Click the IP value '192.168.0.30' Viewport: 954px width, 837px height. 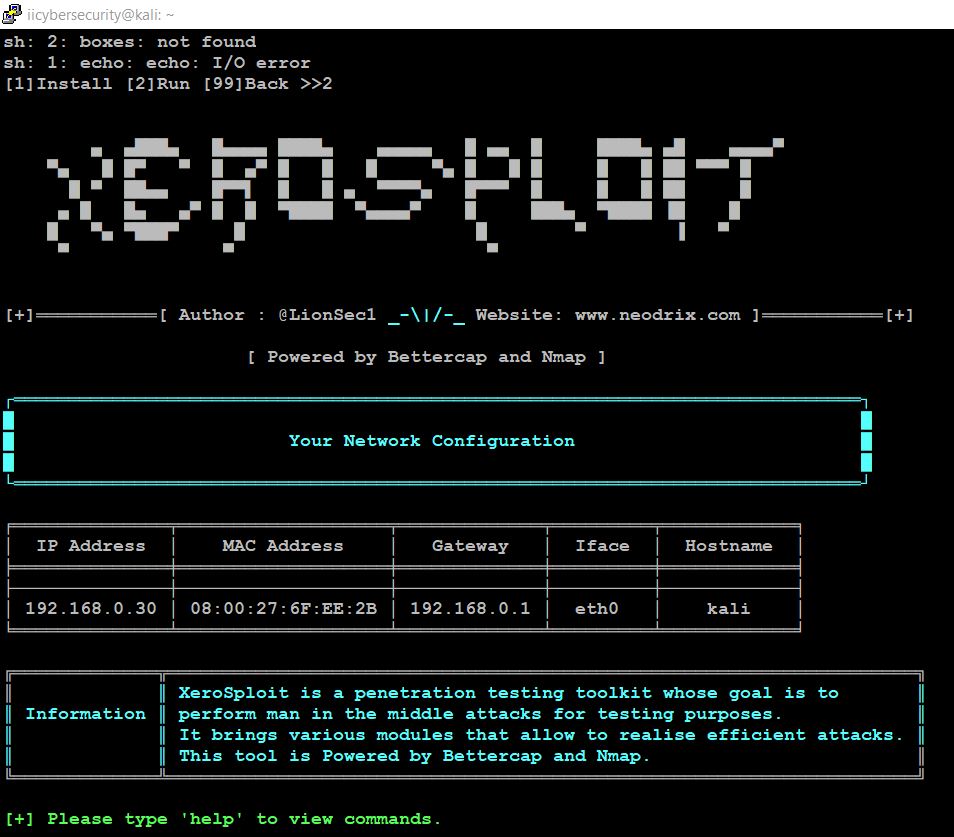pos(91,608)
